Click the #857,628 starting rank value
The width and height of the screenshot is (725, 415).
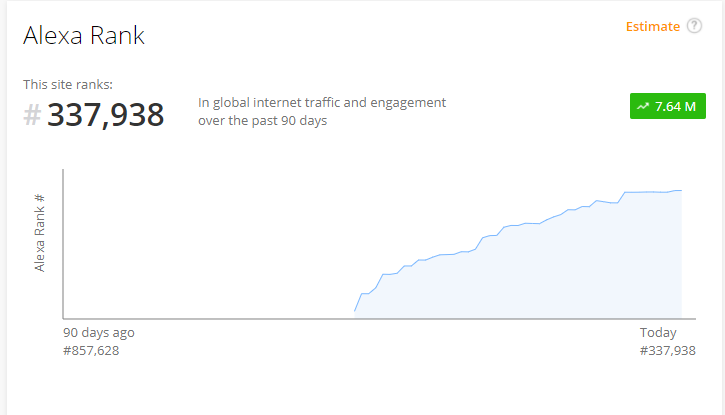tap(91, 350)
